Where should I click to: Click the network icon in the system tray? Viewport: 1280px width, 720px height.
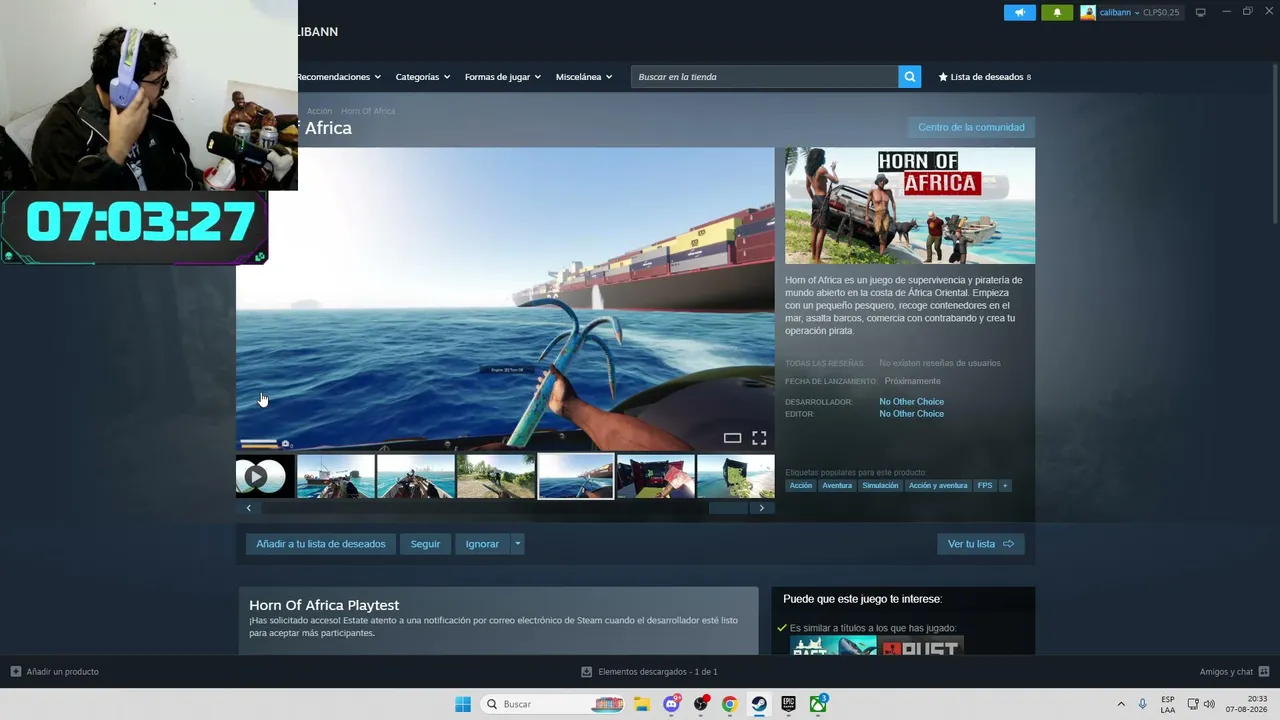1193,704
